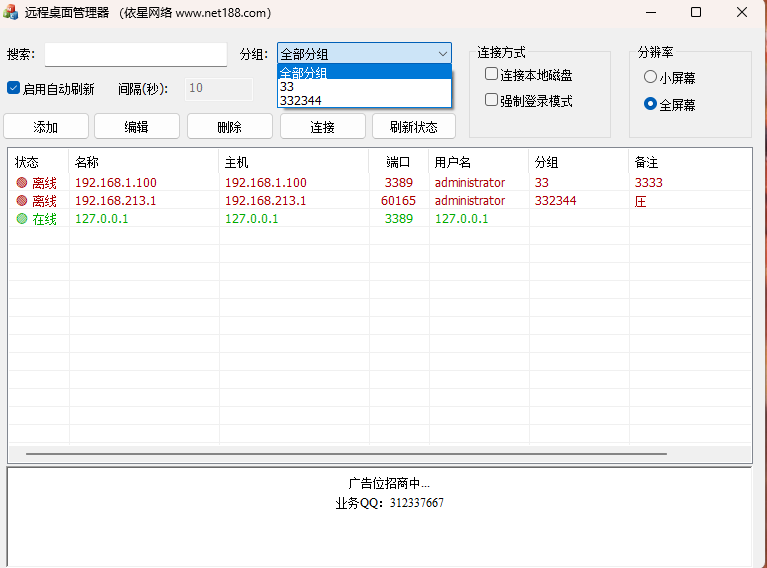Screen dimensions: 767x568
Task: Click the app icon in title bar
Action: click(x=12, y=13)
